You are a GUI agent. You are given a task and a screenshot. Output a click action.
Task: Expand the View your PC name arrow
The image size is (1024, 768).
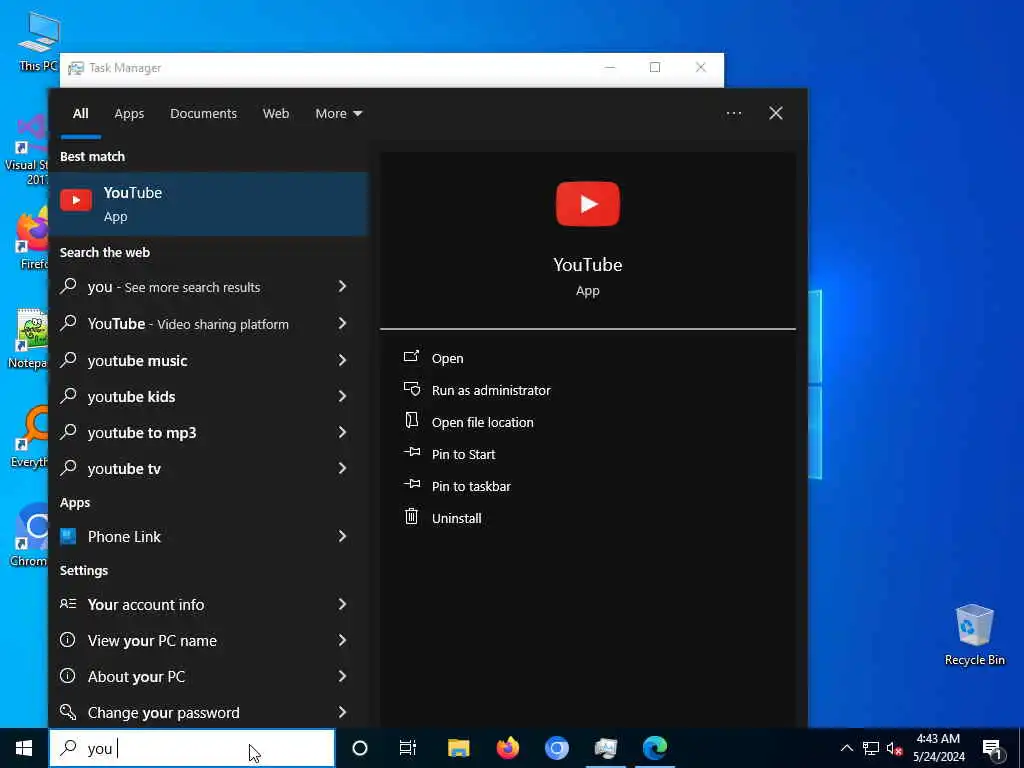(x=342, y=640)
